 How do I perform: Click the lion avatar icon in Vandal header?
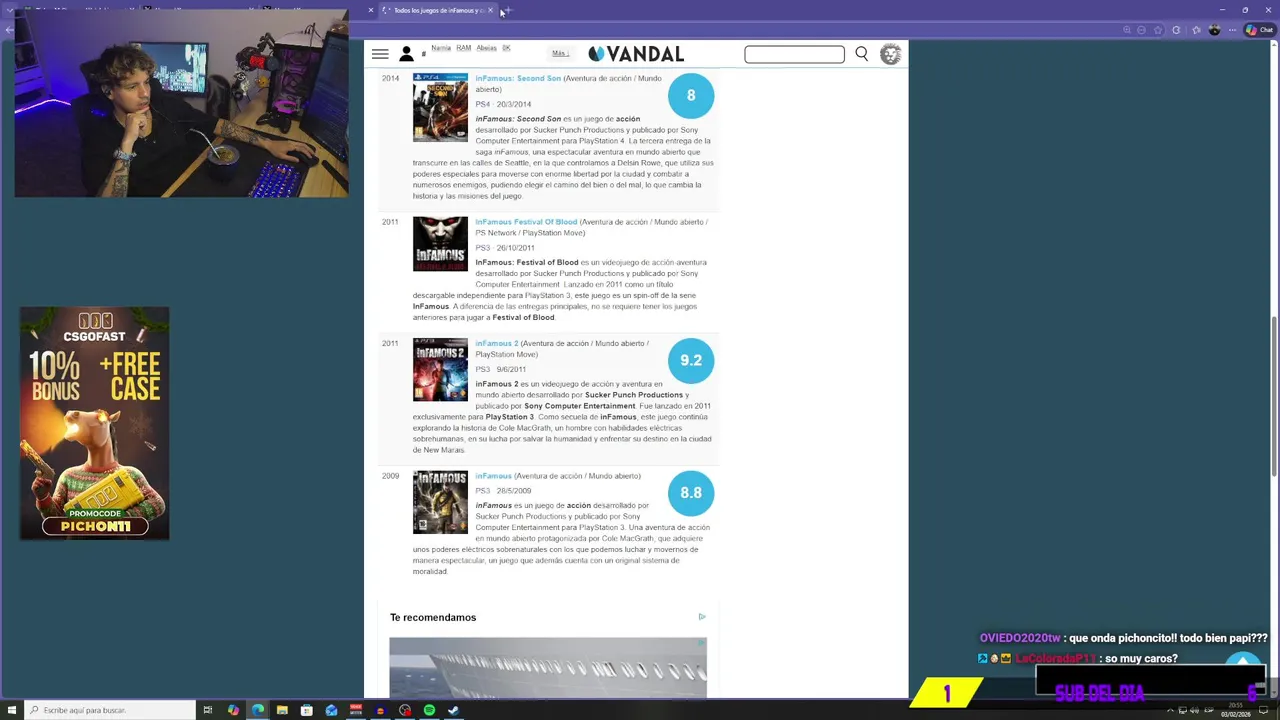coord(890,54)
